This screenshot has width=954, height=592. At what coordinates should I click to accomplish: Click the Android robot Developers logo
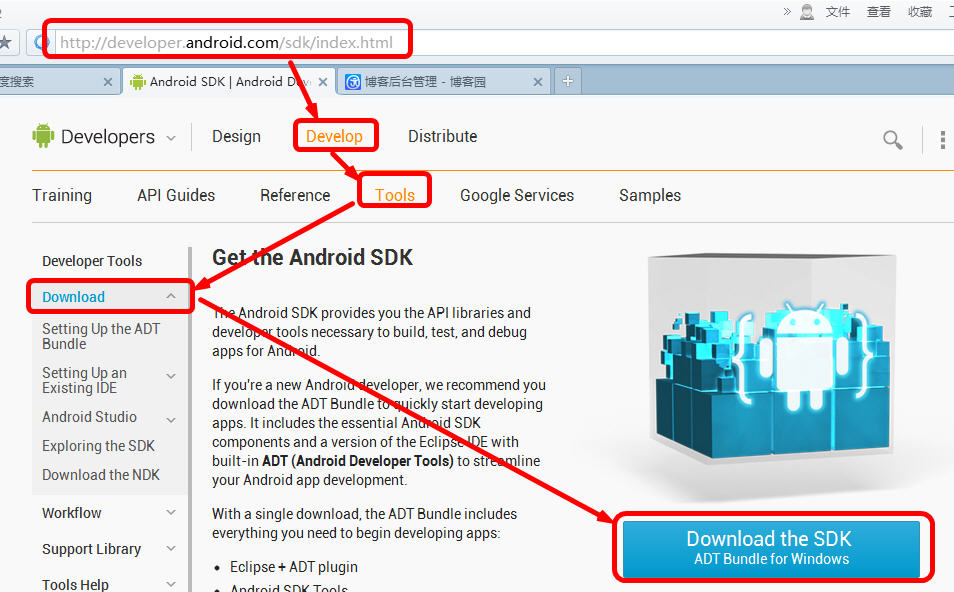coord(43,136)
